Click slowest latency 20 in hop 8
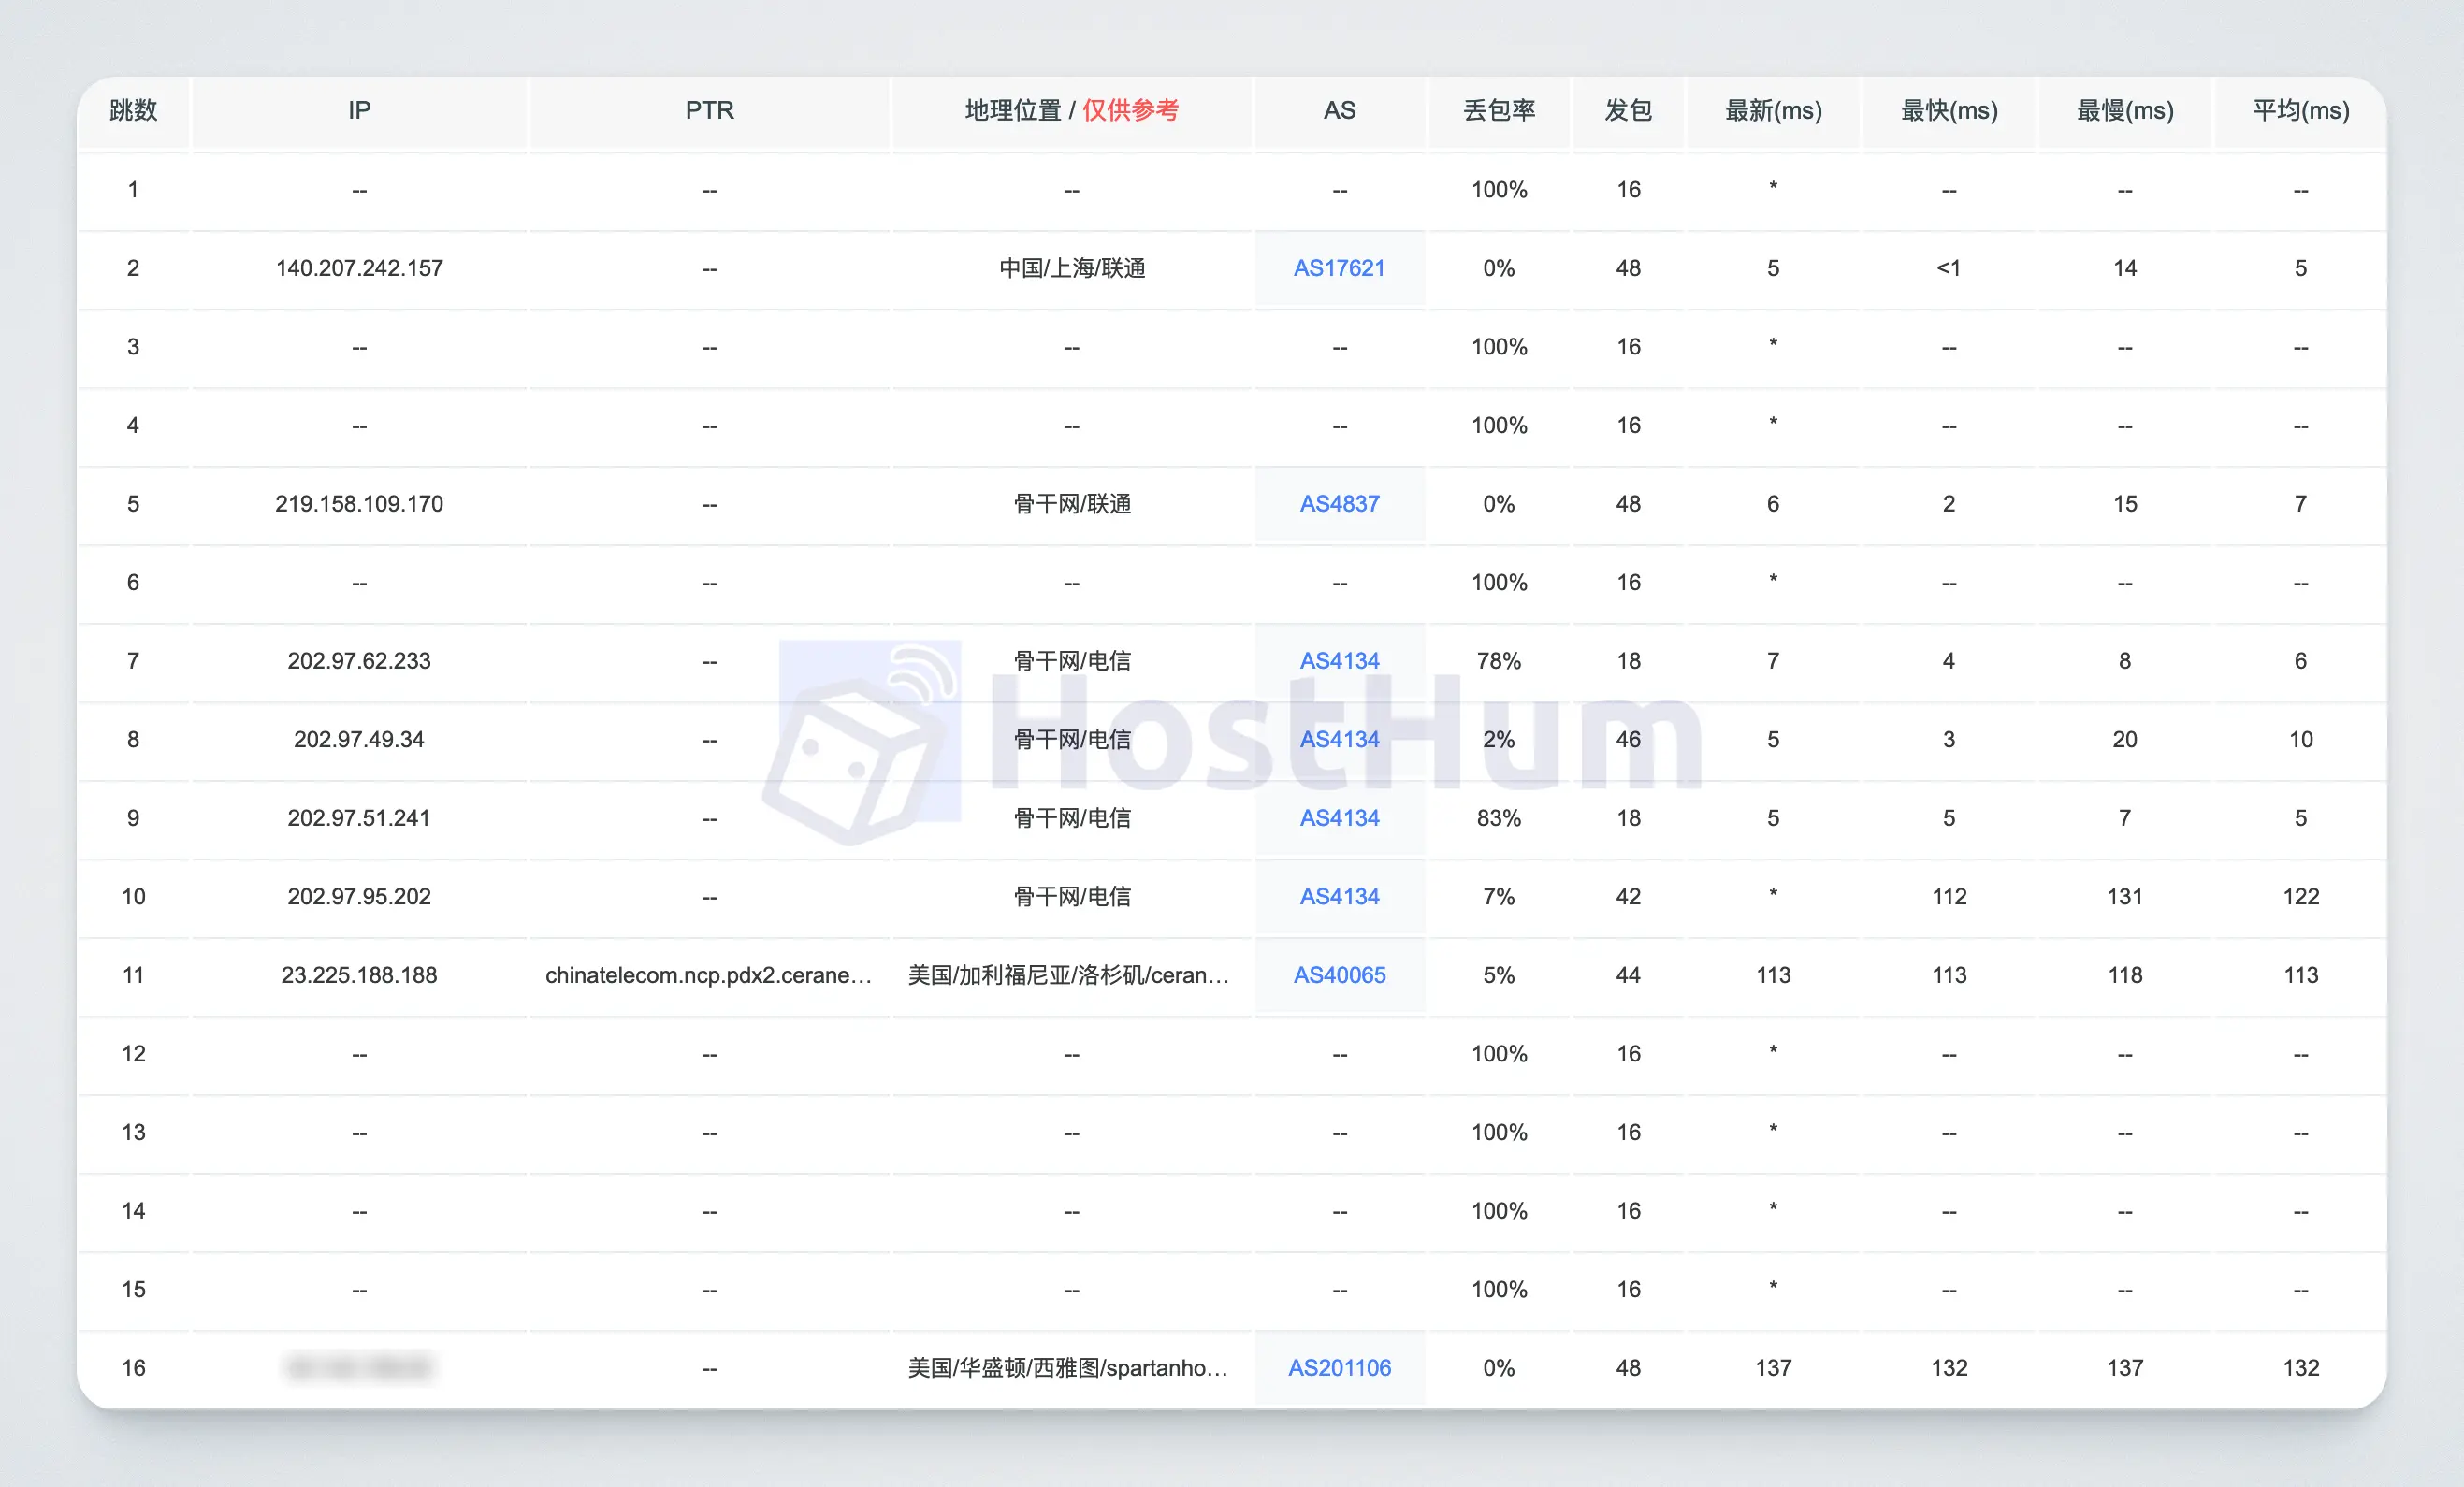Viewport: 2464px width, 1487px height. point(2125,739)
